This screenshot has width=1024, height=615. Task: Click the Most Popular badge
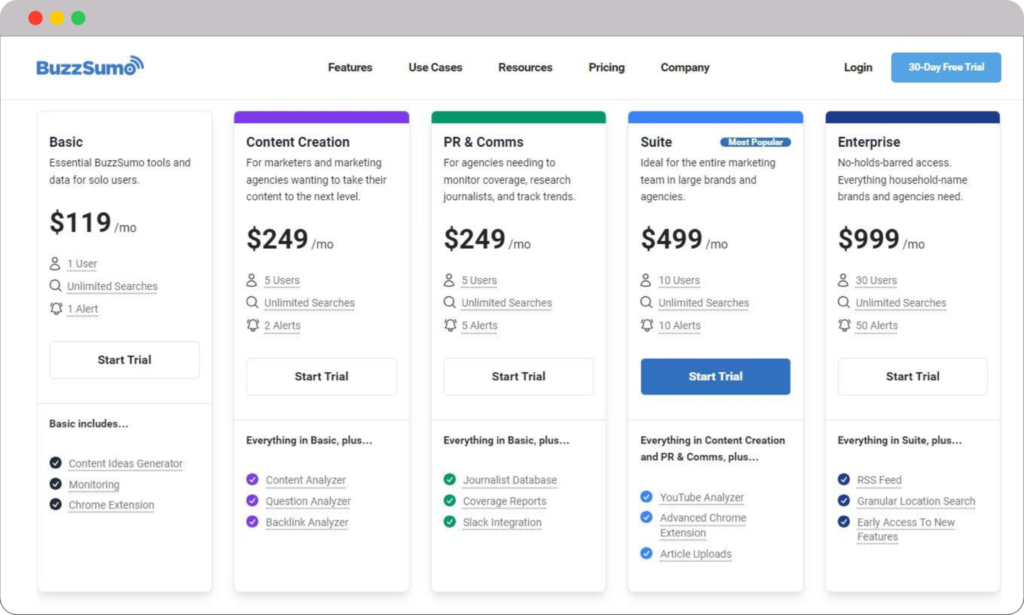click(755, 142)
